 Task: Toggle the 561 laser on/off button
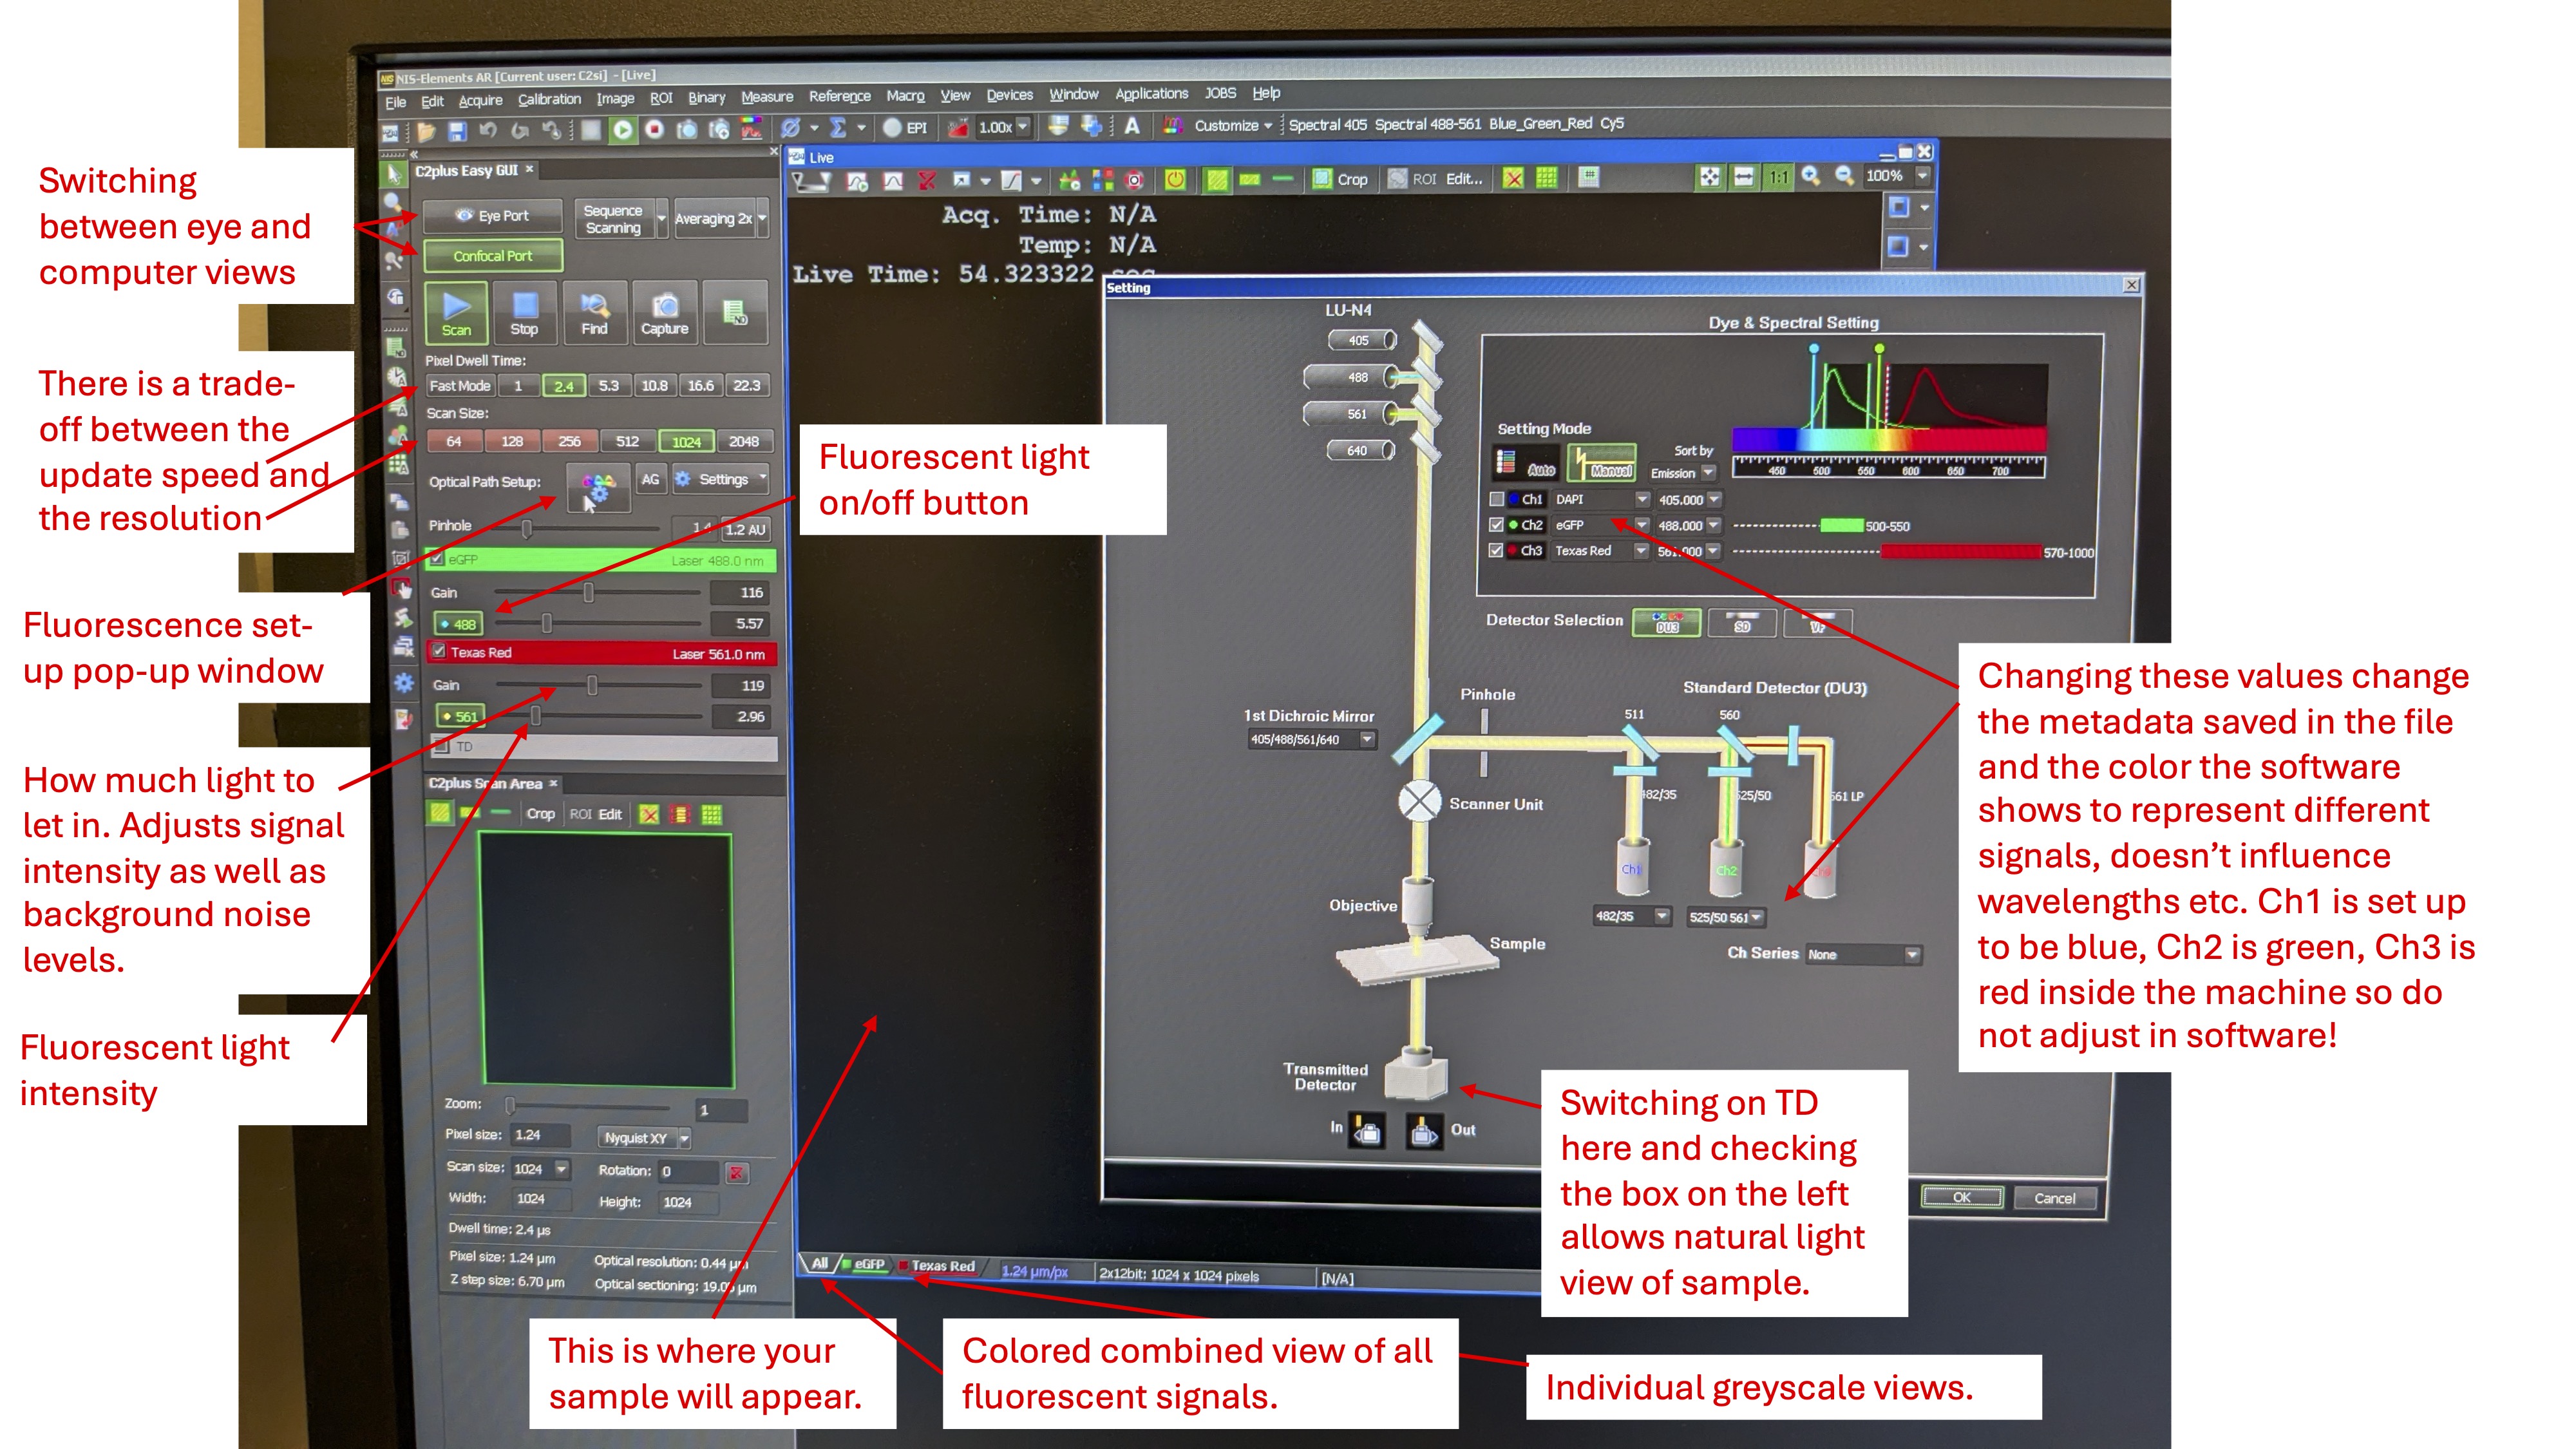click(x=461, y=716)
